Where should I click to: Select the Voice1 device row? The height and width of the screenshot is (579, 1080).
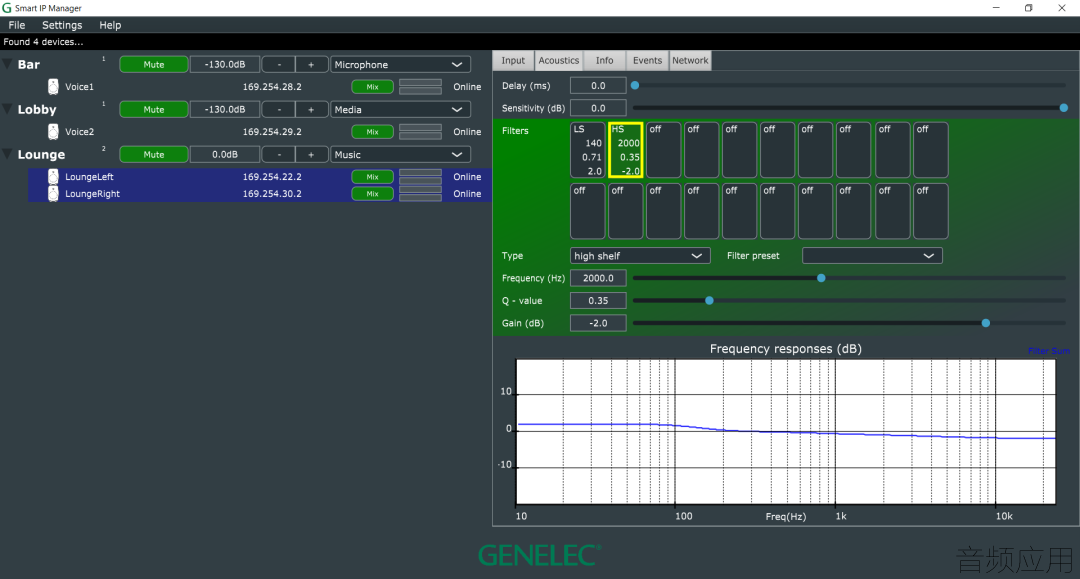pyautogui.click(x=260, y=87)
